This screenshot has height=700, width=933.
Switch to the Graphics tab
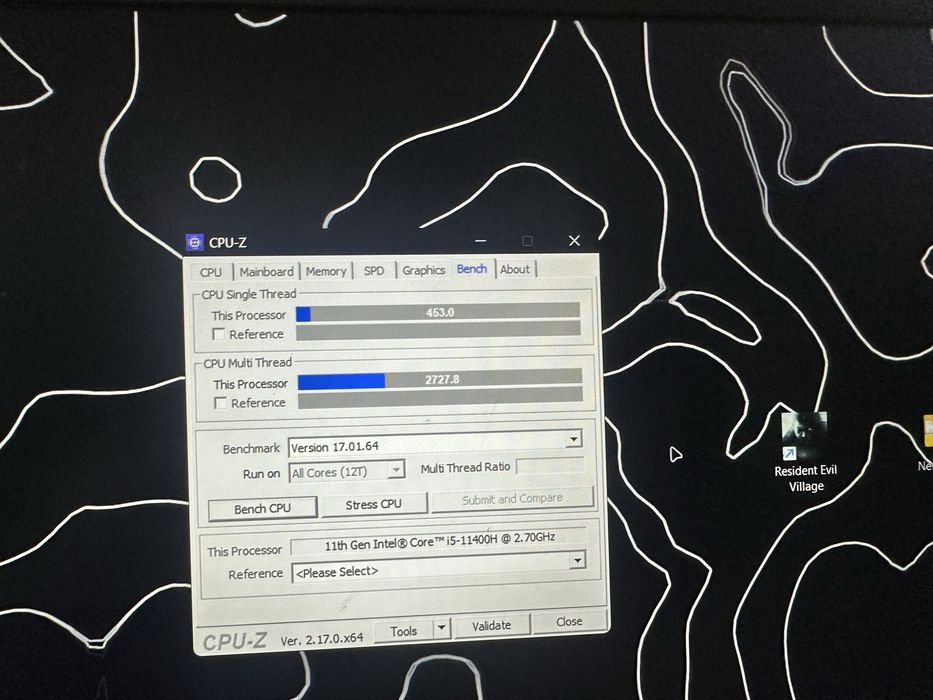click(424, 270)
